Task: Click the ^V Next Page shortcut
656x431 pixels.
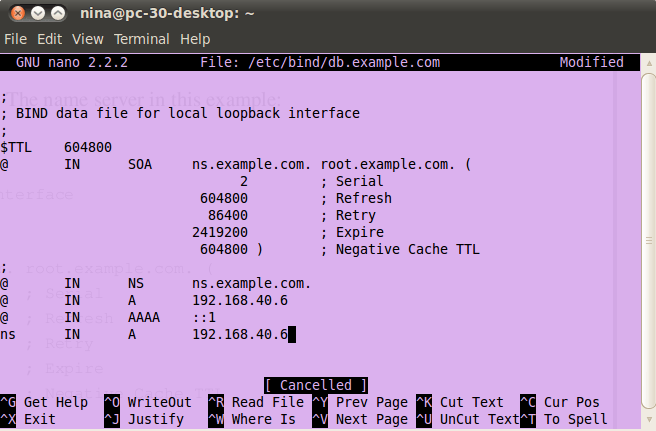Action: coord(360,420)
